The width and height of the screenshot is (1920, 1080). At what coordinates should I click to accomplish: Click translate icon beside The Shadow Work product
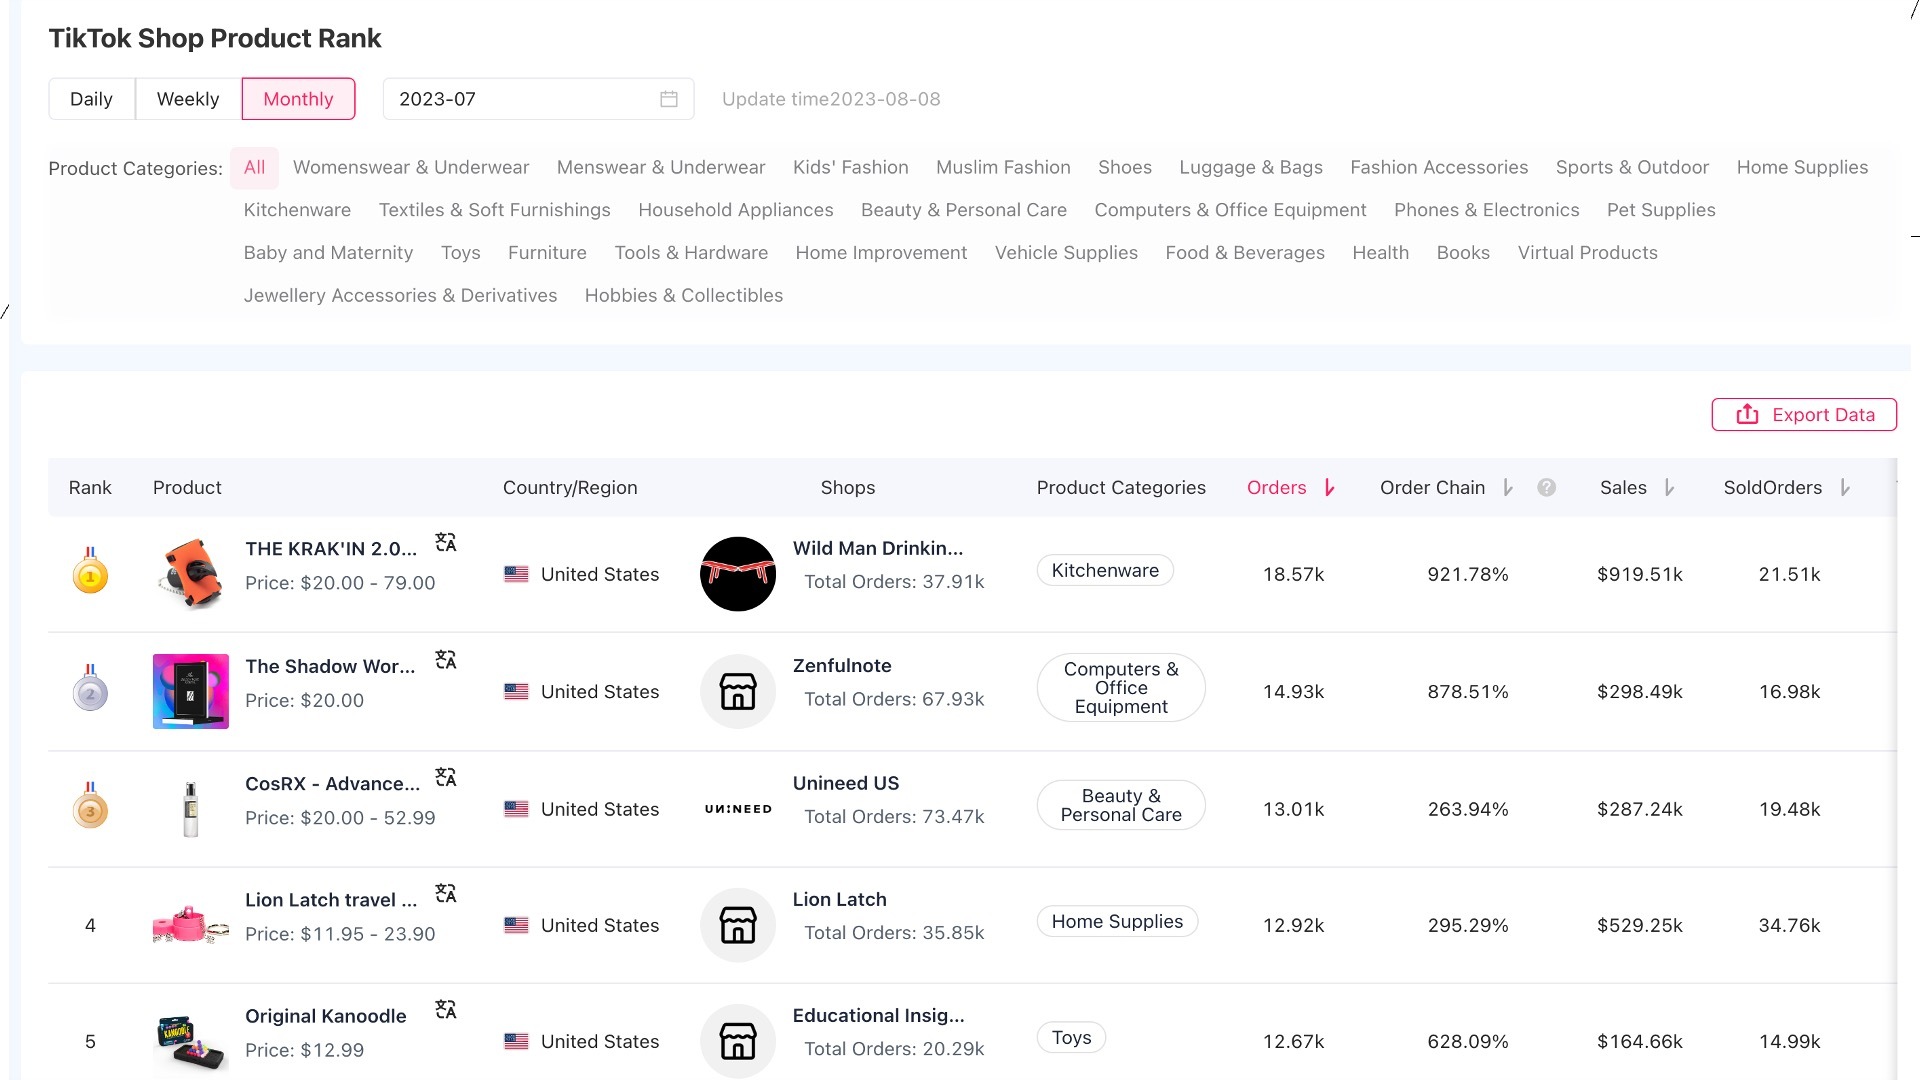(x=446, y=660)
